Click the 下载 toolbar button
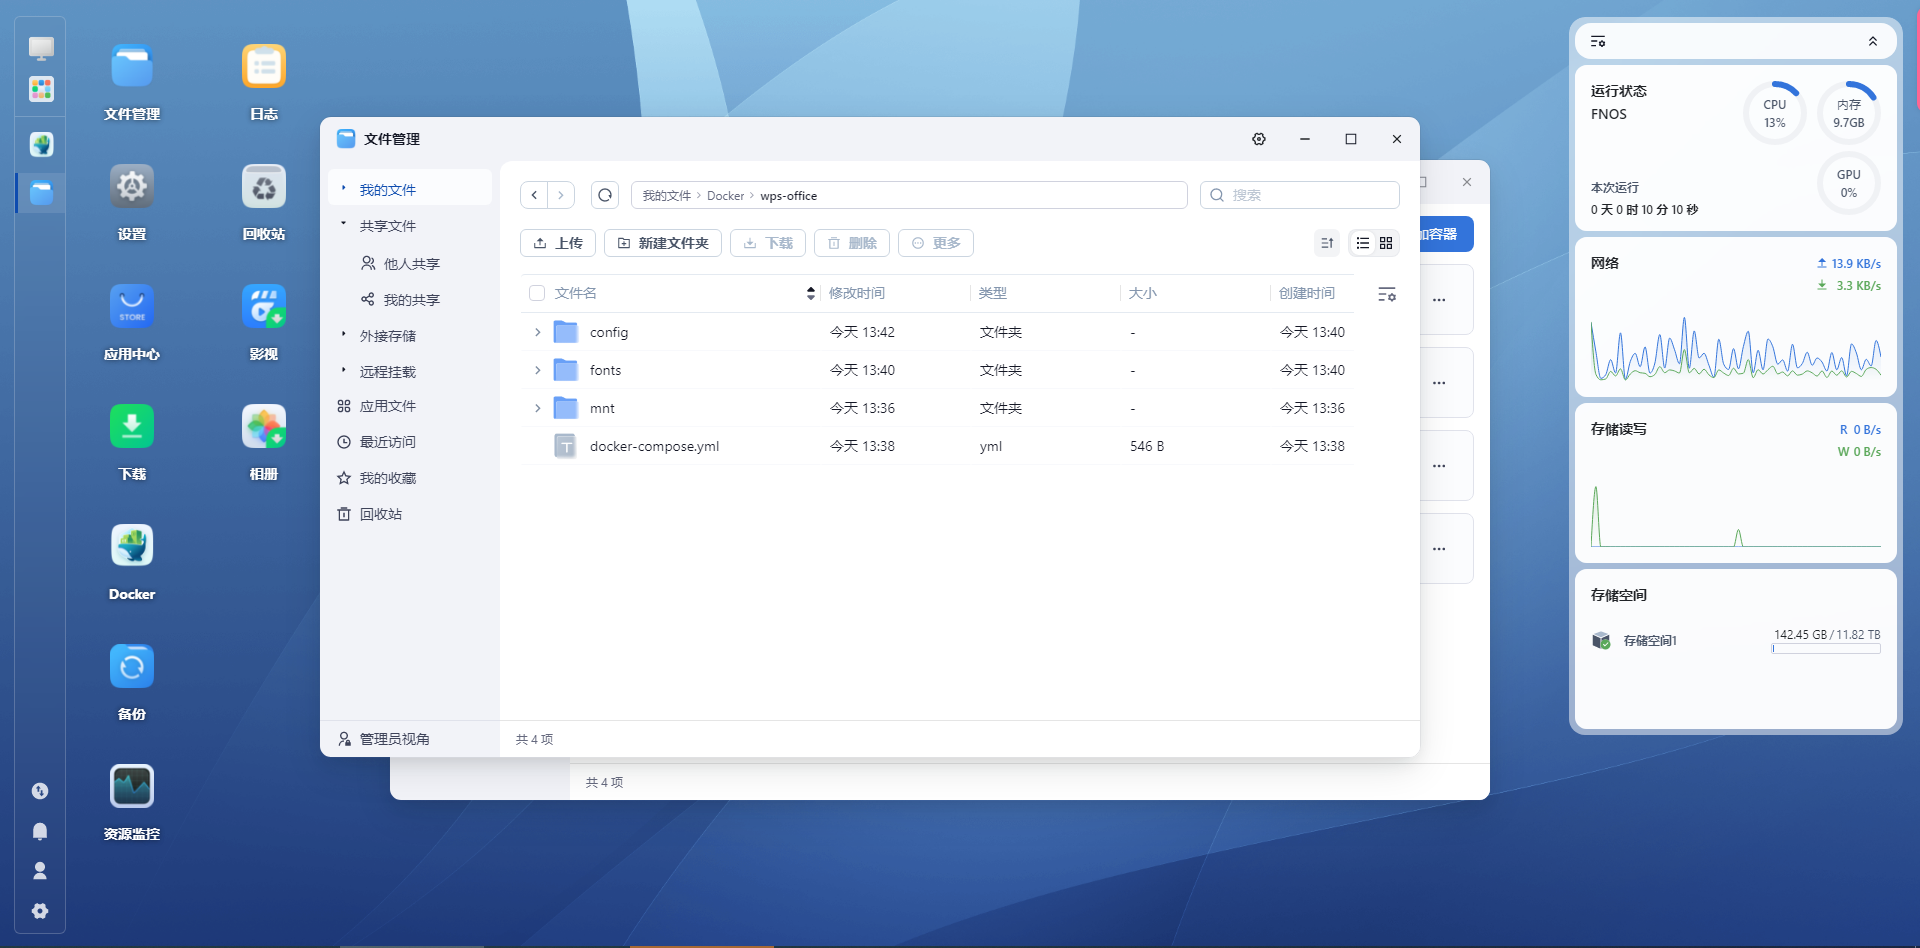Image resolution: width=1920 pixels, height=948 pixels. pos(768,243)
